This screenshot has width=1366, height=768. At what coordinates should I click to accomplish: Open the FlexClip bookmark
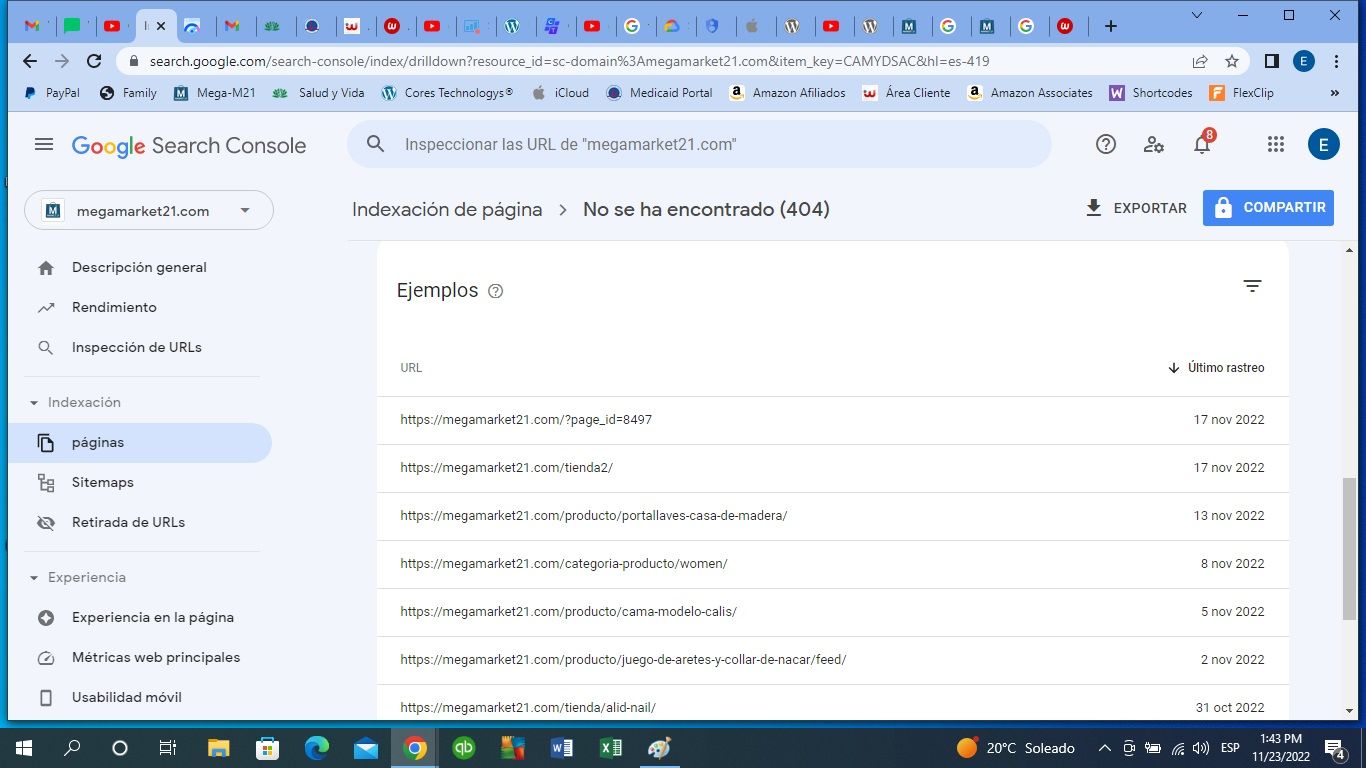pos(1241,93)
